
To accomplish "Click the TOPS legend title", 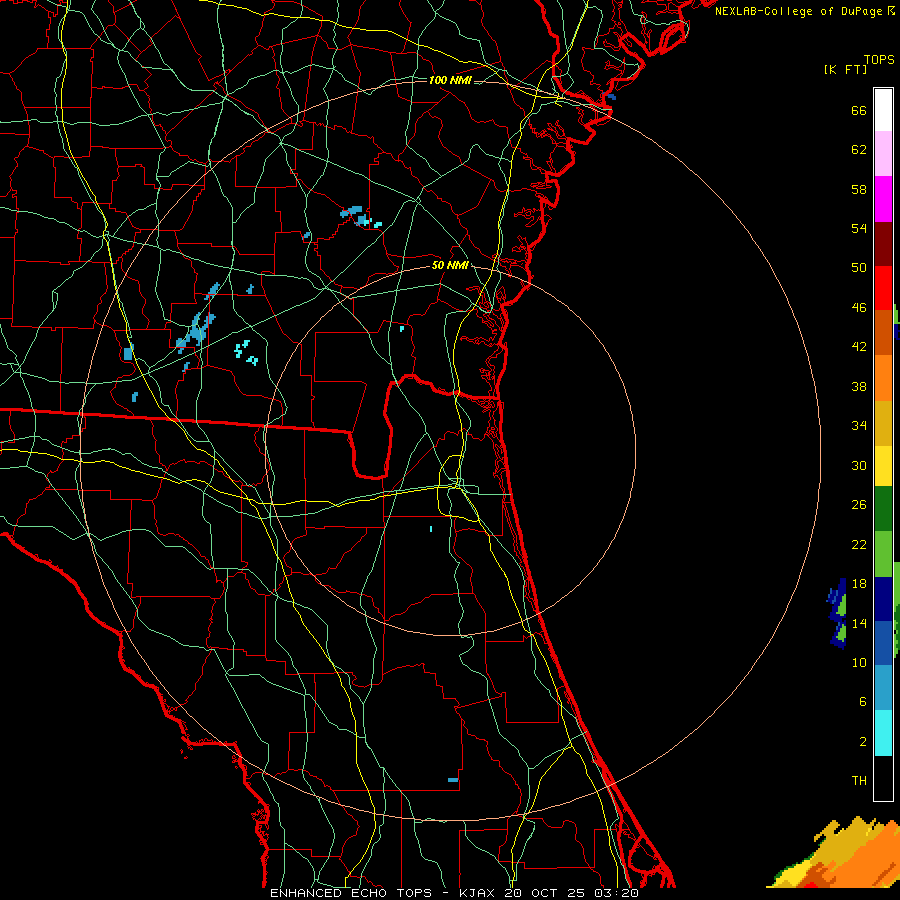I will [879, 60].
